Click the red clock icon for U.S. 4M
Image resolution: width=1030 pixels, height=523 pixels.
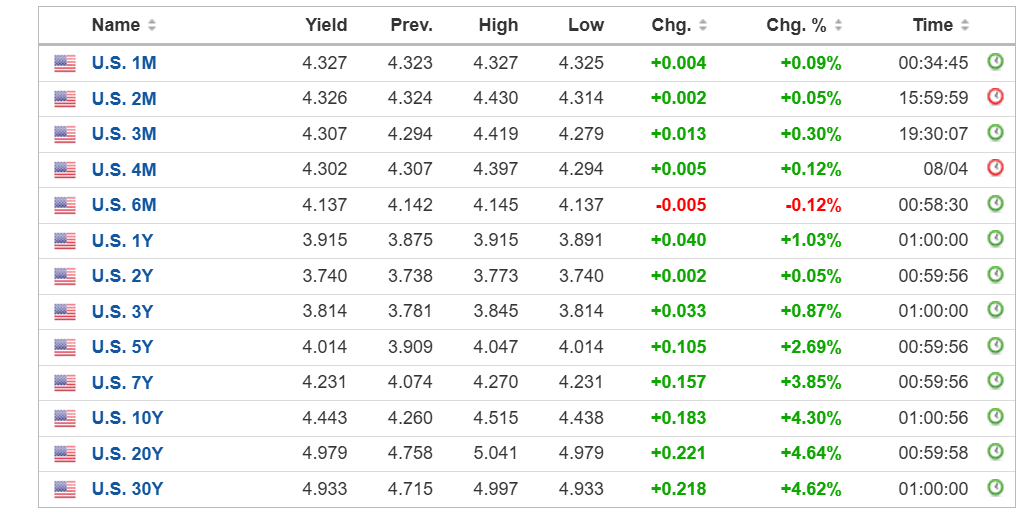pyautogui.click(x=995, y=168)
